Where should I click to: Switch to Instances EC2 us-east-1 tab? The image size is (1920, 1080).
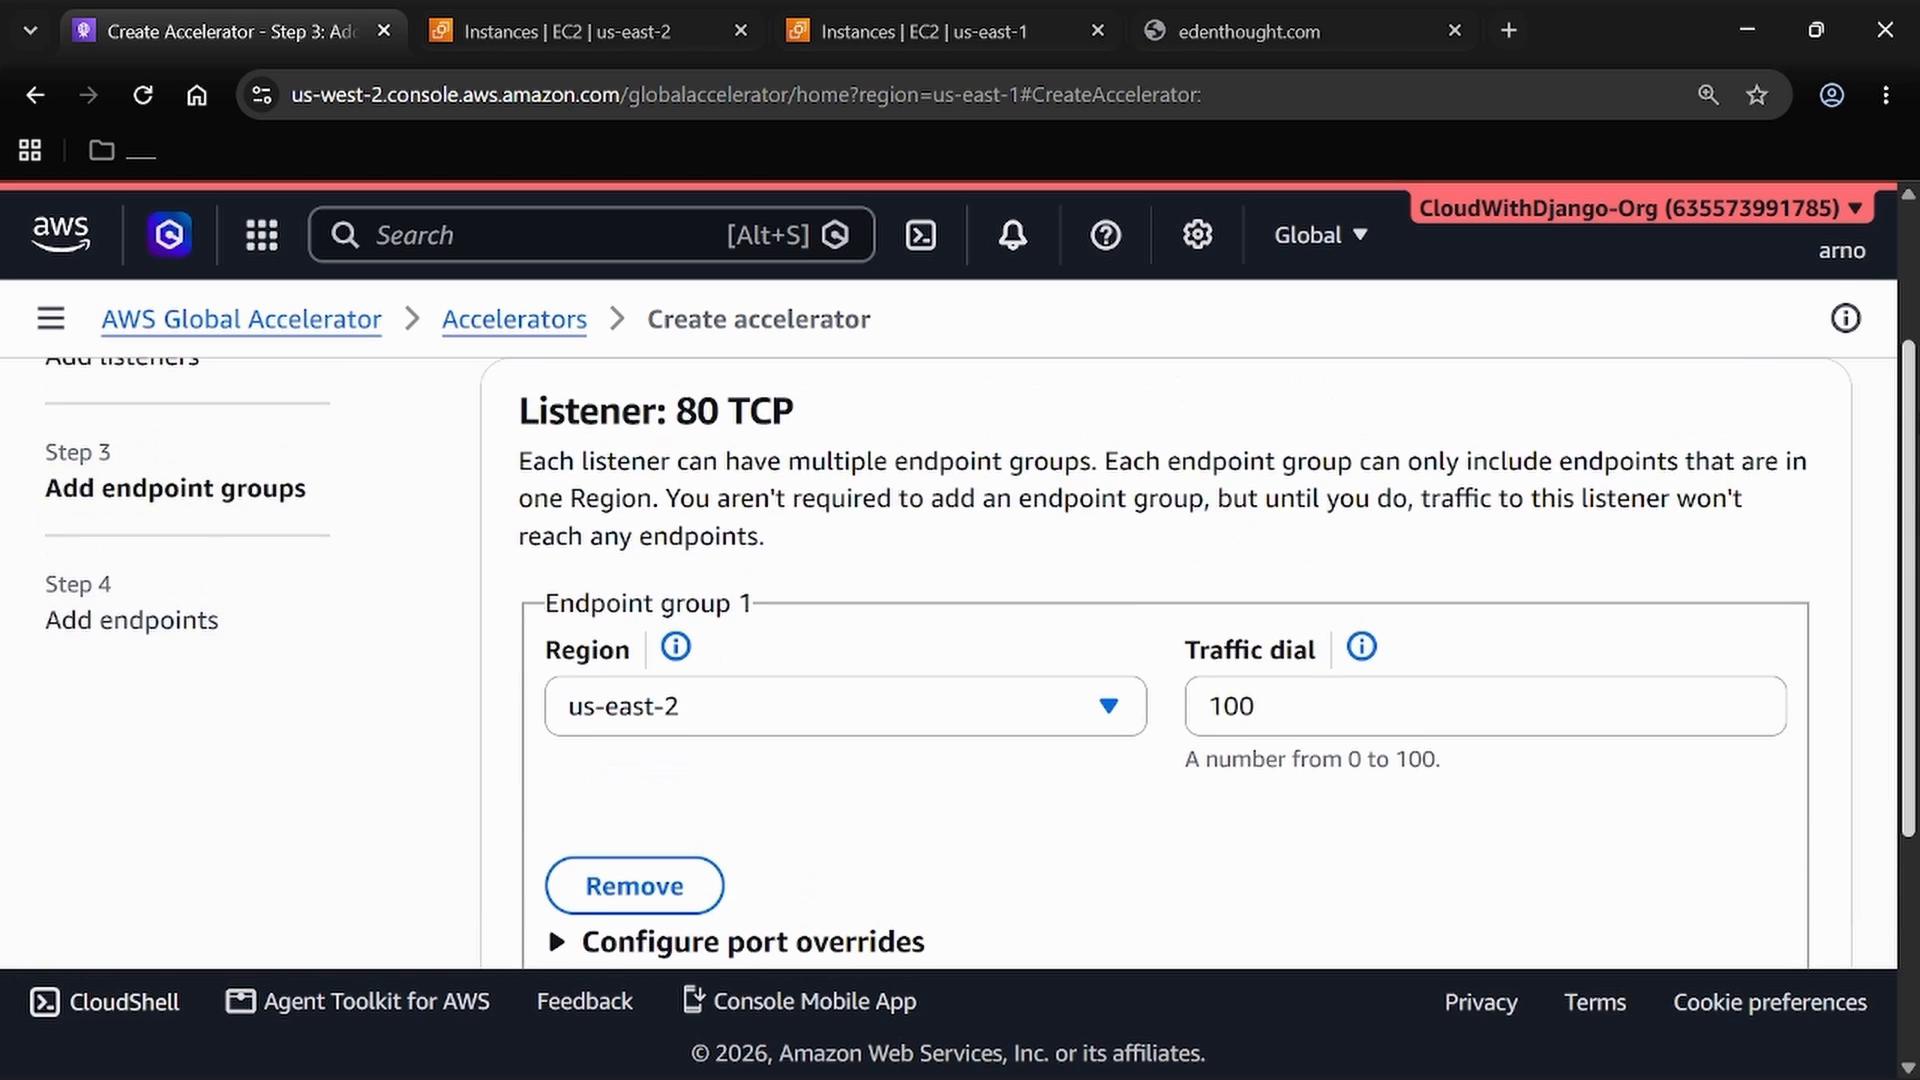click(x=947, y=31)
